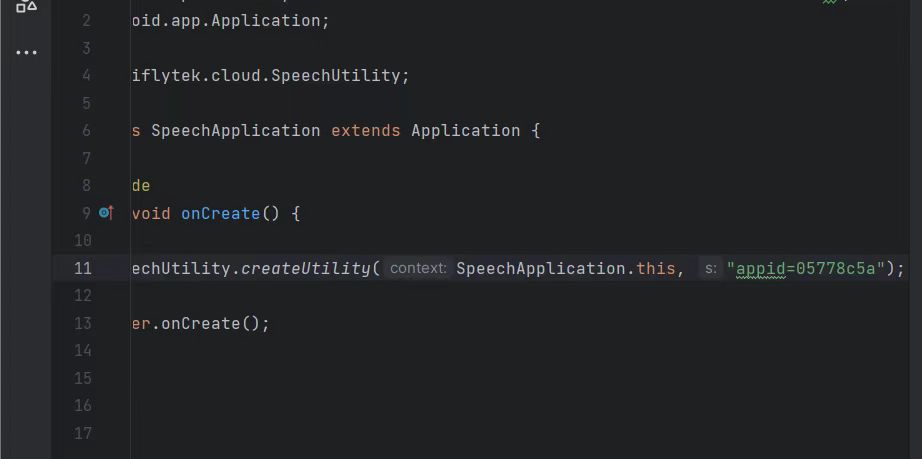Click the override gutter icon beside onCreate
922x459 pixels.
107,213
